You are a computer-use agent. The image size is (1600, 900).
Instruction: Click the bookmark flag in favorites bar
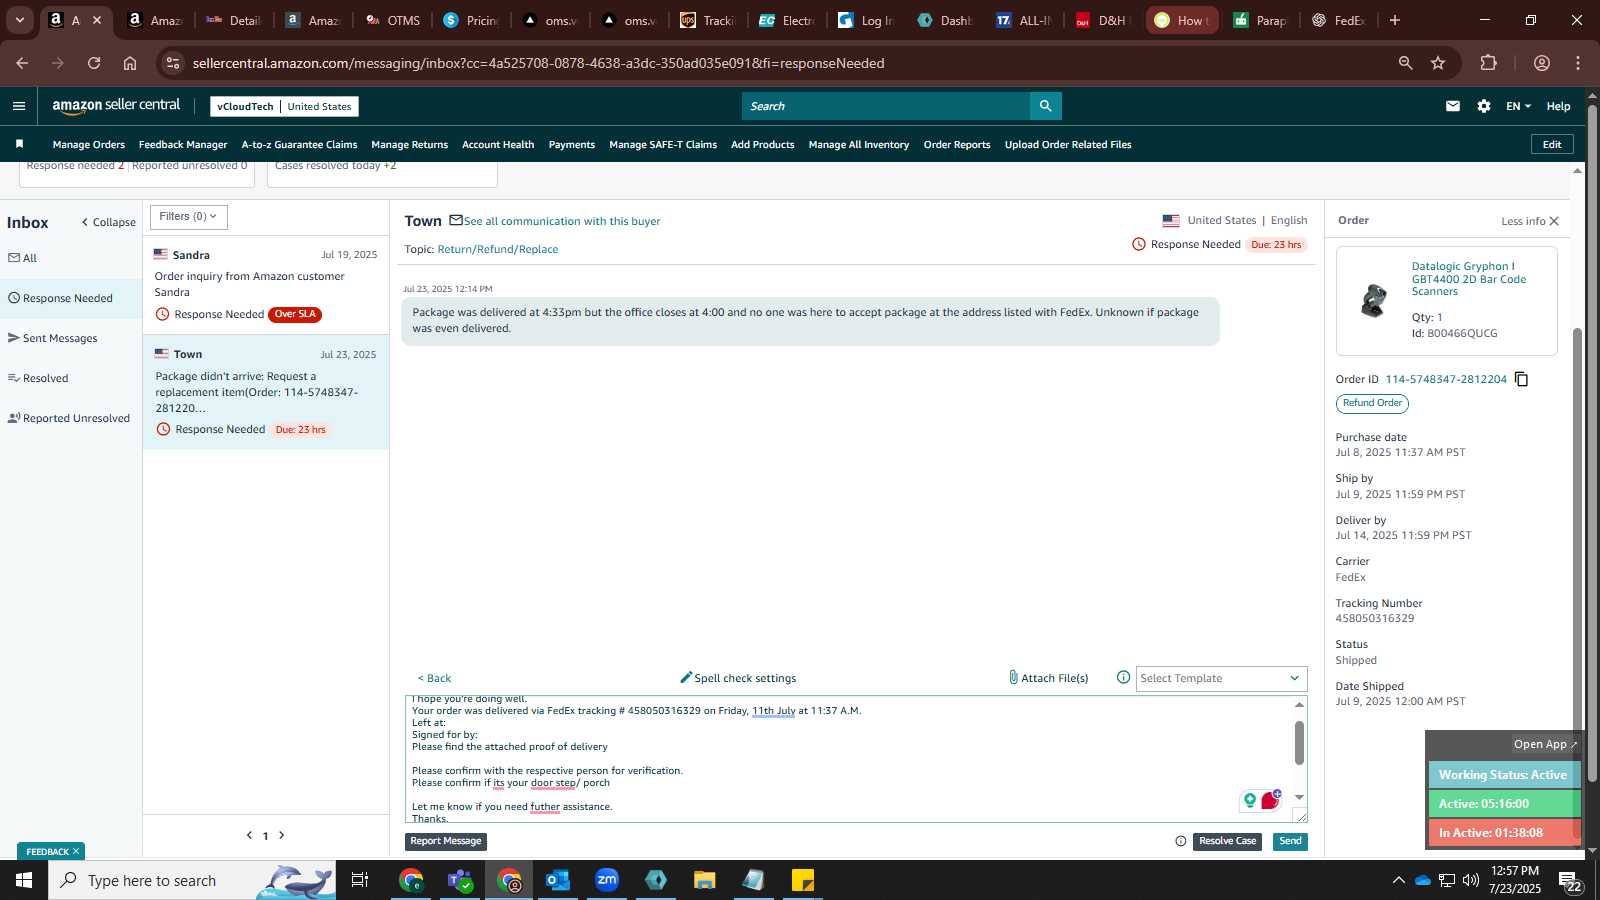coord(19,144)
